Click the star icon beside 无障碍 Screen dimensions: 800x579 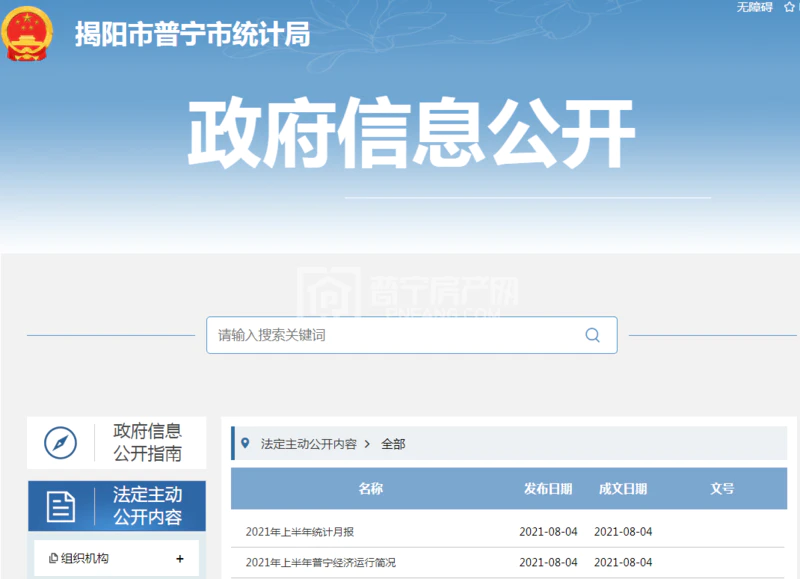click(x=789, y=7)
